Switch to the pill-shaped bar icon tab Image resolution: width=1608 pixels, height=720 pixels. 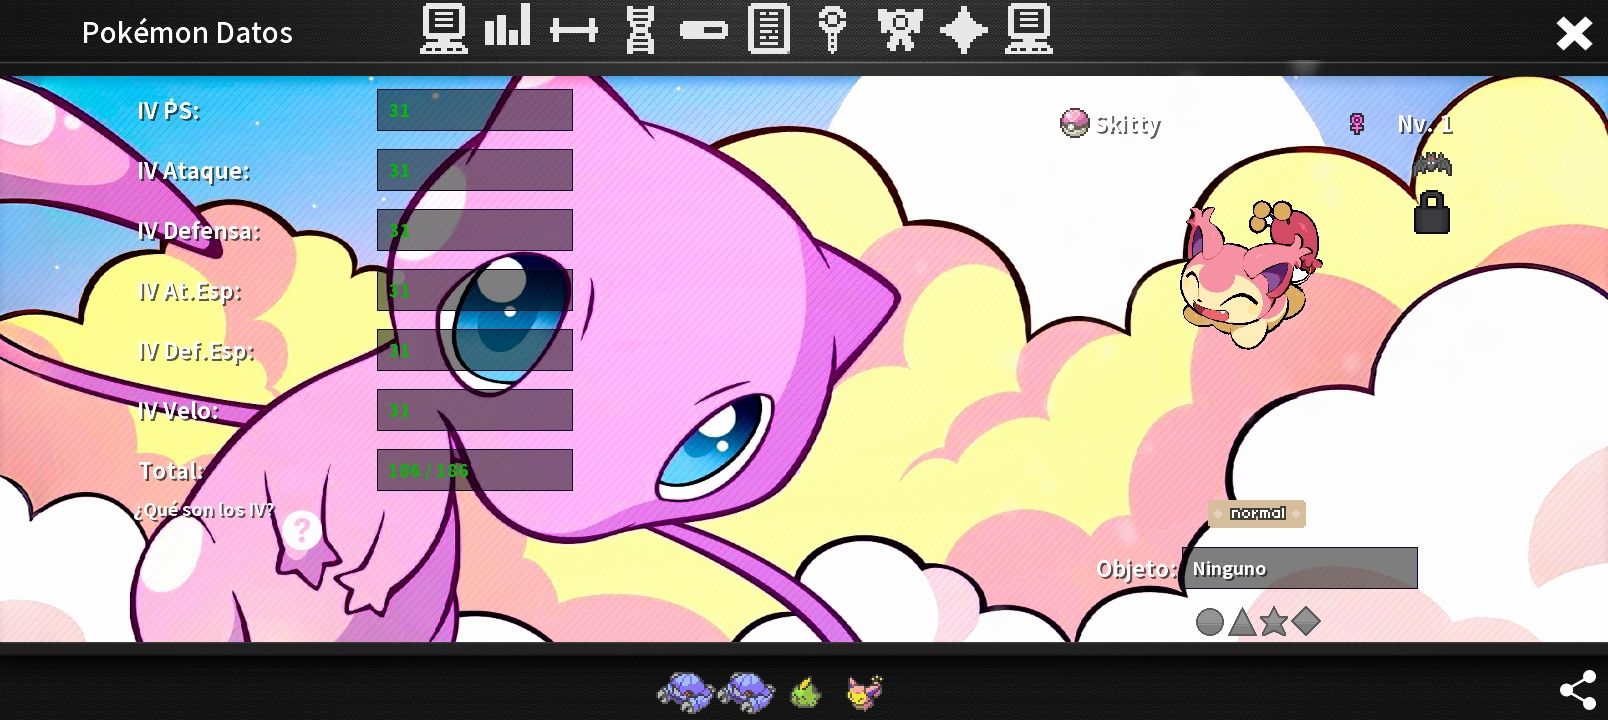704,30
